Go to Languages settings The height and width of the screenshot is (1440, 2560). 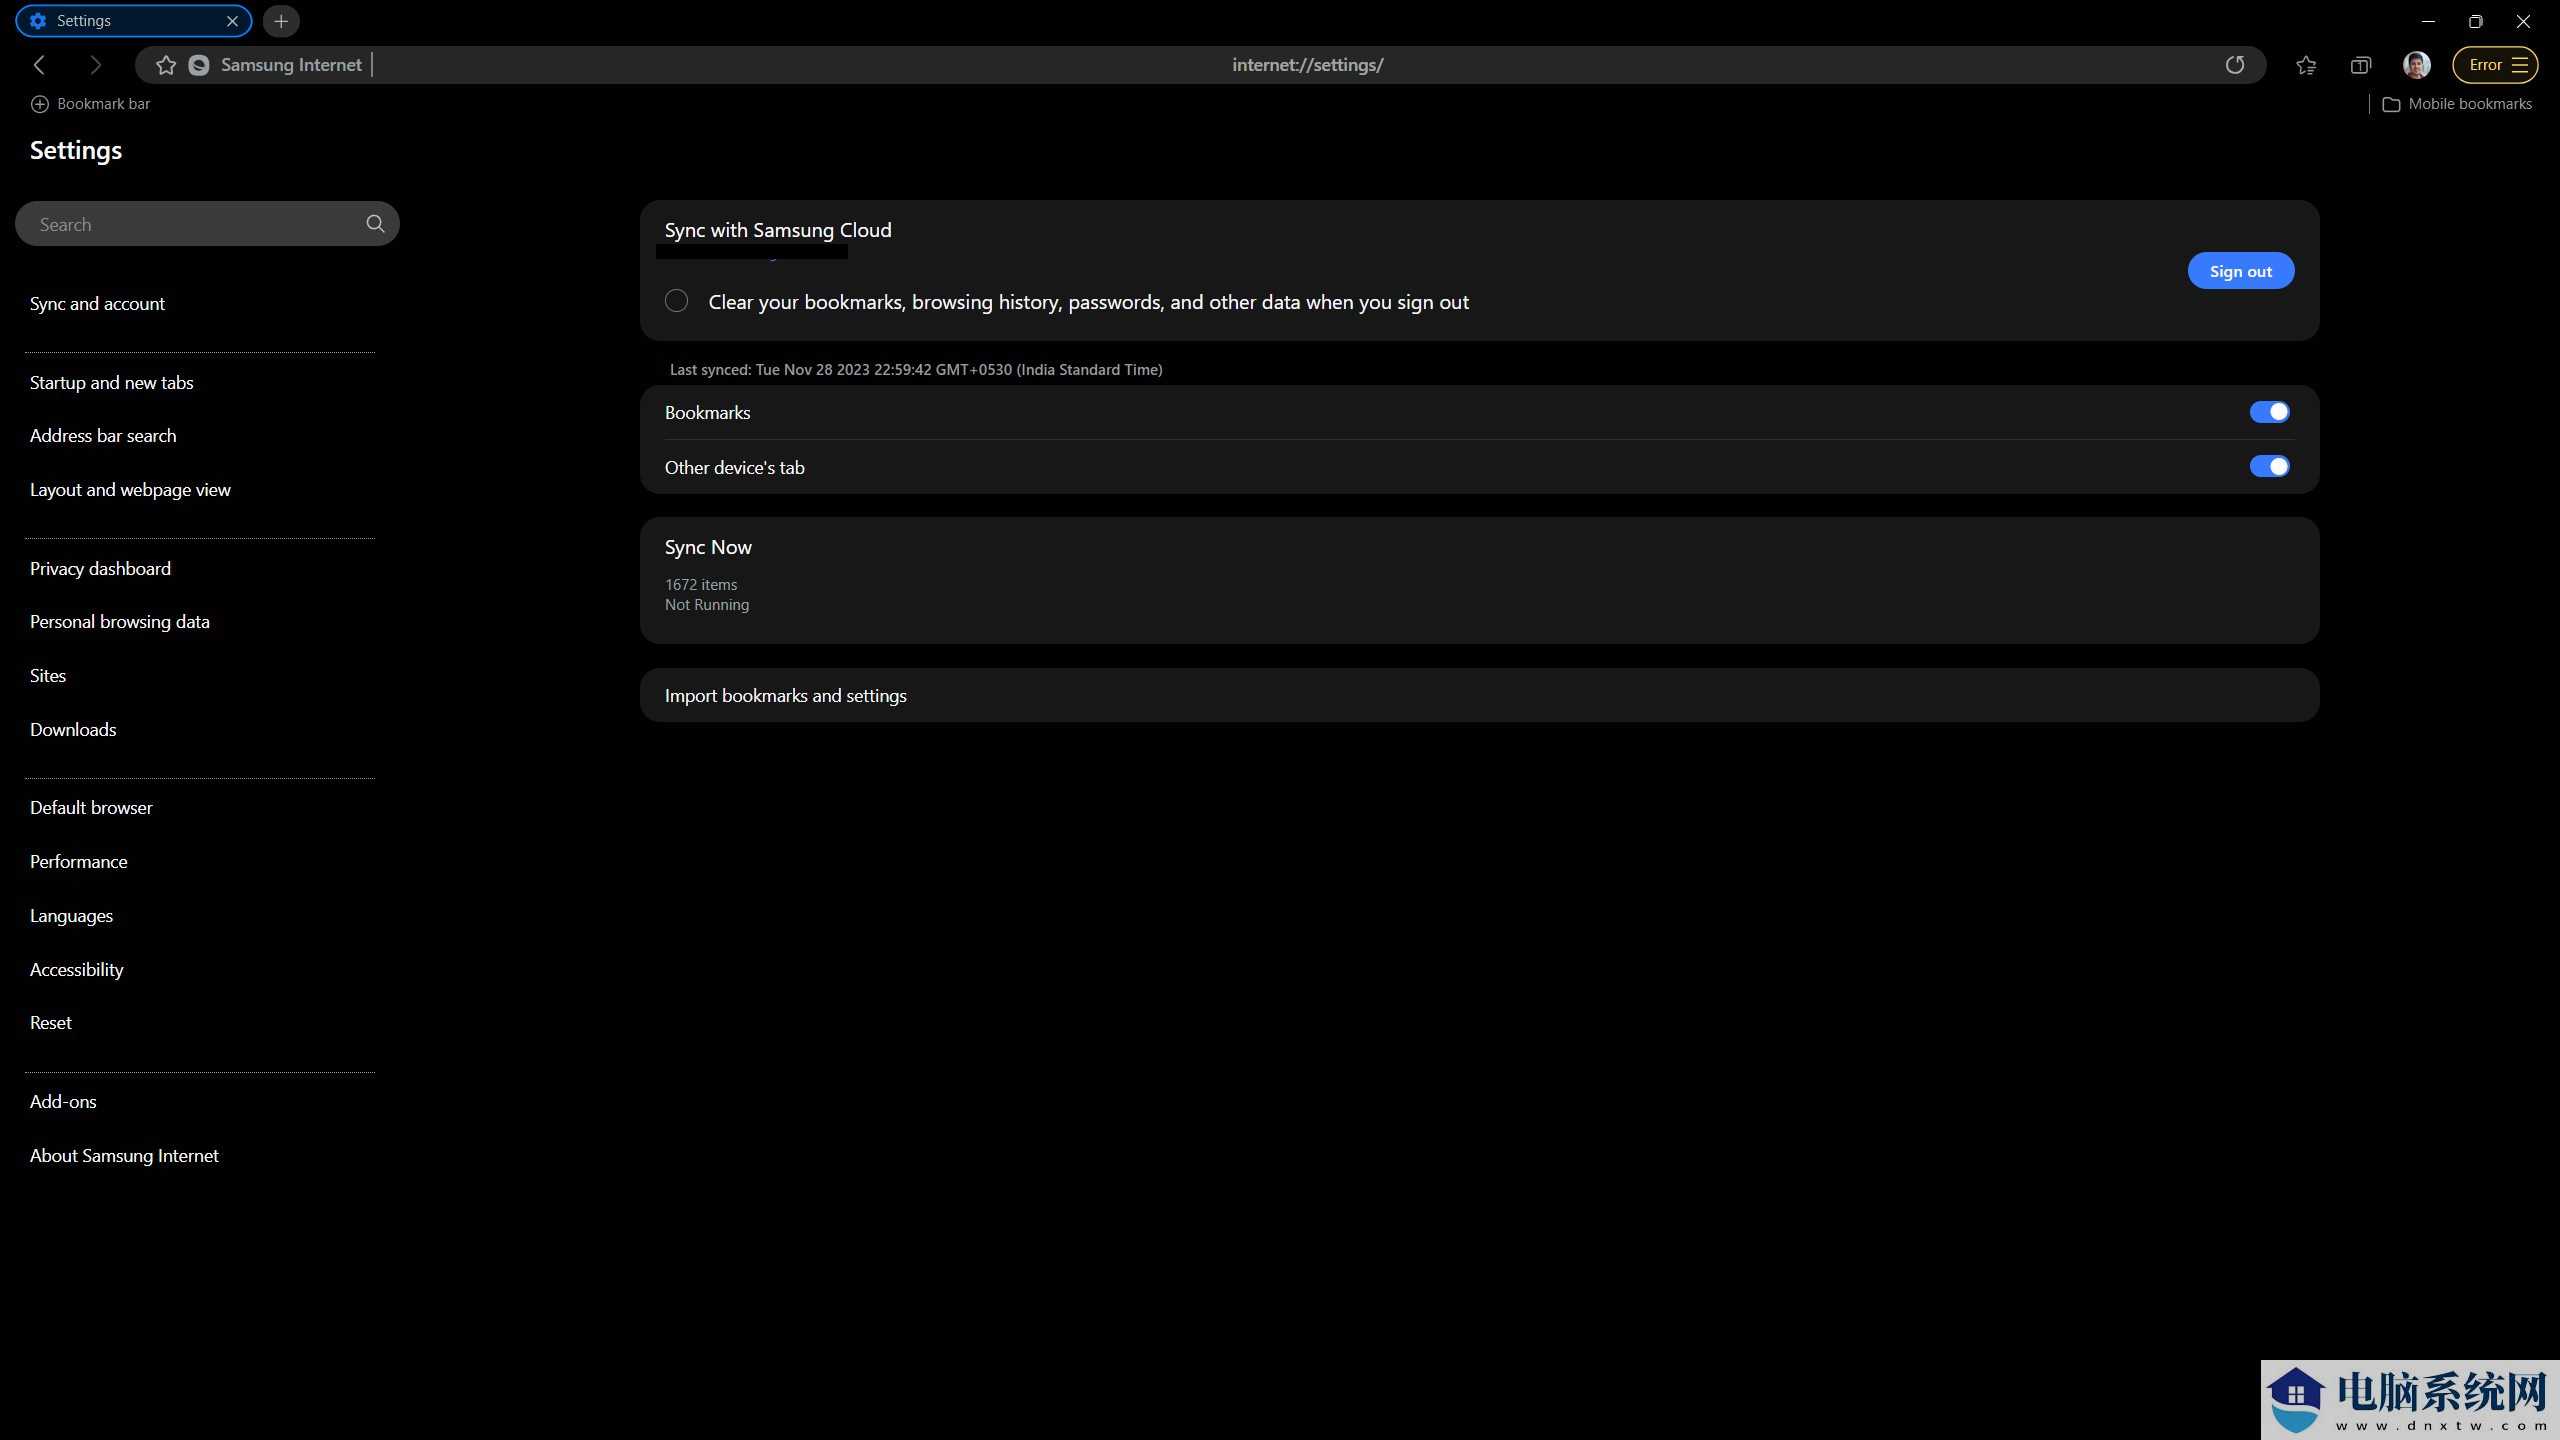[71, 916]
